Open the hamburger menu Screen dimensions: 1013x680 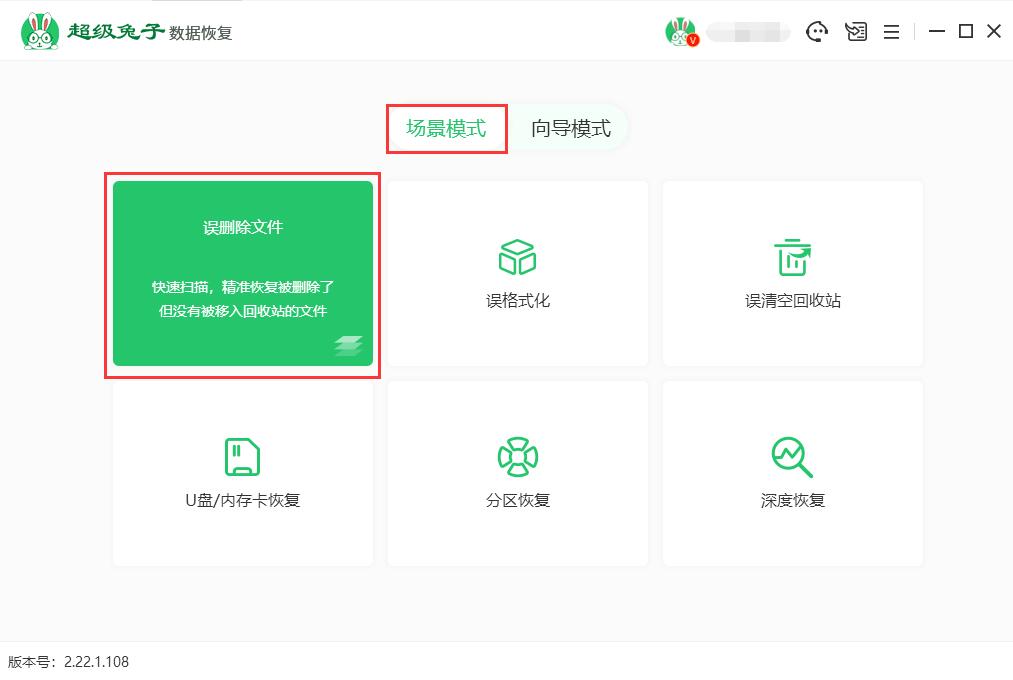point(891,31)
